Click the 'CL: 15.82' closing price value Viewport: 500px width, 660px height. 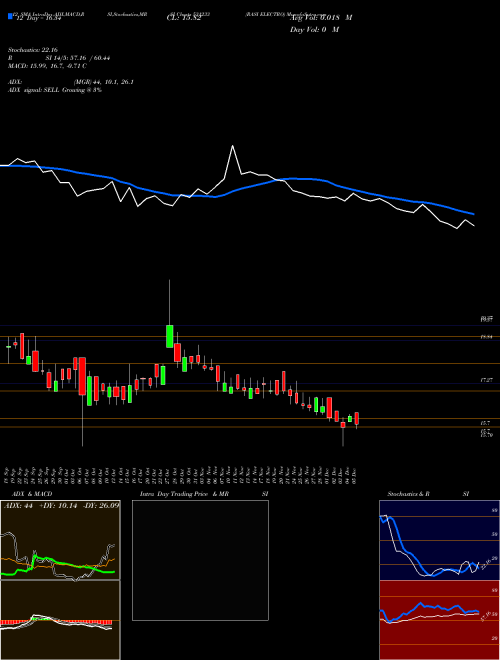click(184, 18)
